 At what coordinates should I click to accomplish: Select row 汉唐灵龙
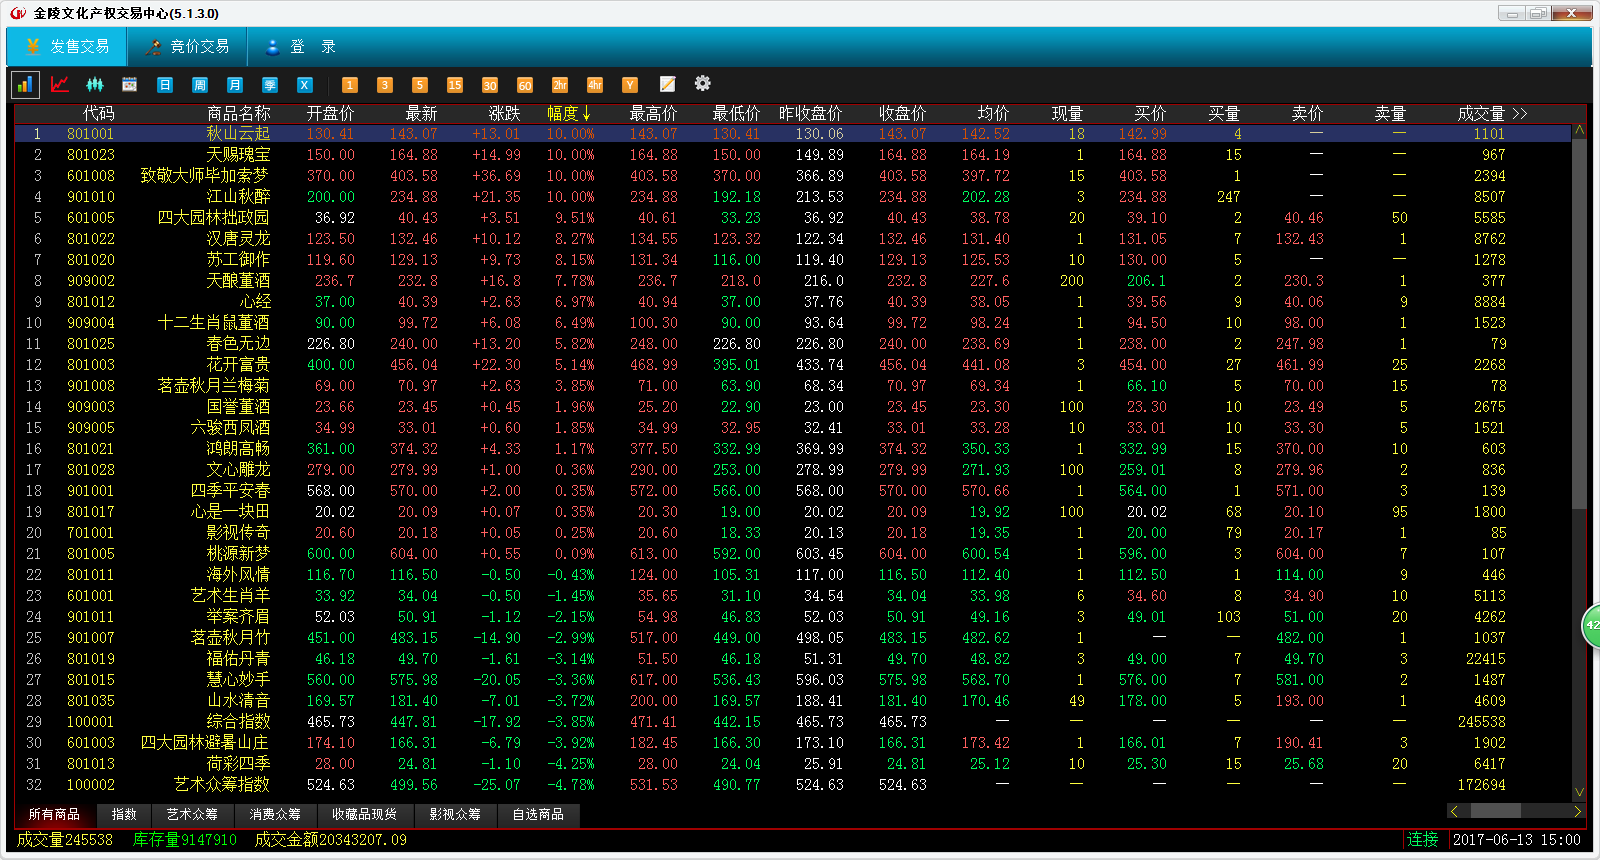[x=792, y=239]
